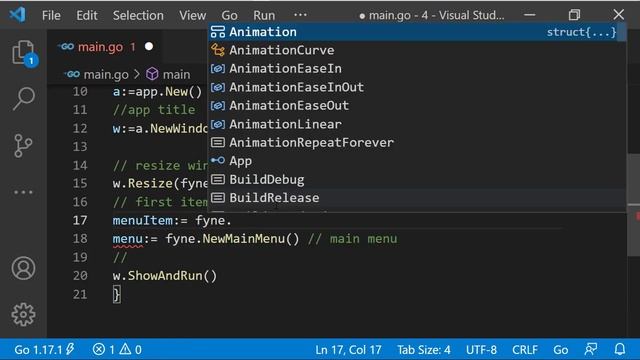Open the View menu
The height and width of the screenshot is (360, 640).
point(192,16)
